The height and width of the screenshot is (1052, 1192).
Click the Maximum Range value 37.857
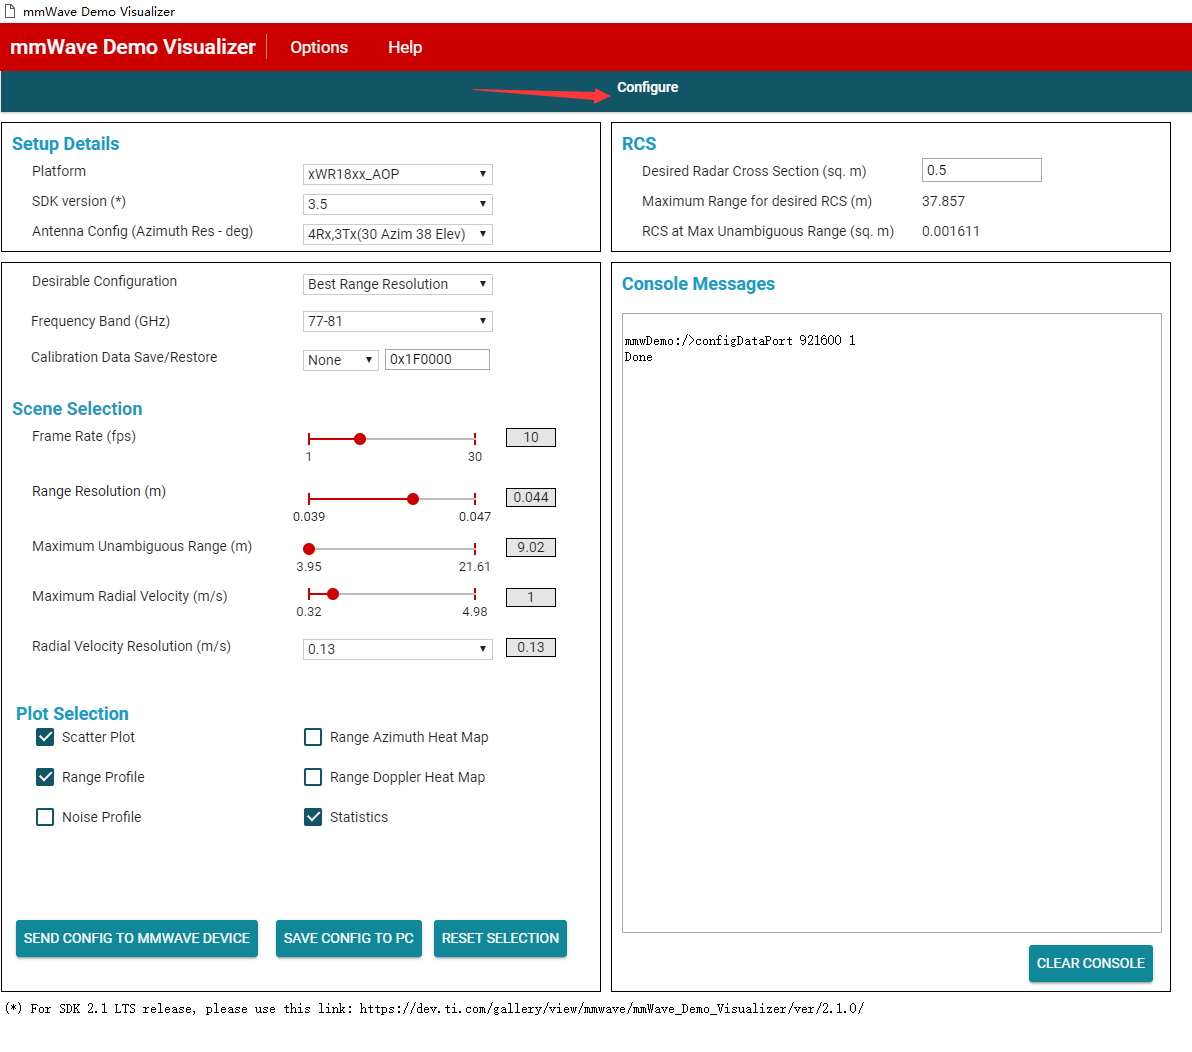(x=943, y=201)
